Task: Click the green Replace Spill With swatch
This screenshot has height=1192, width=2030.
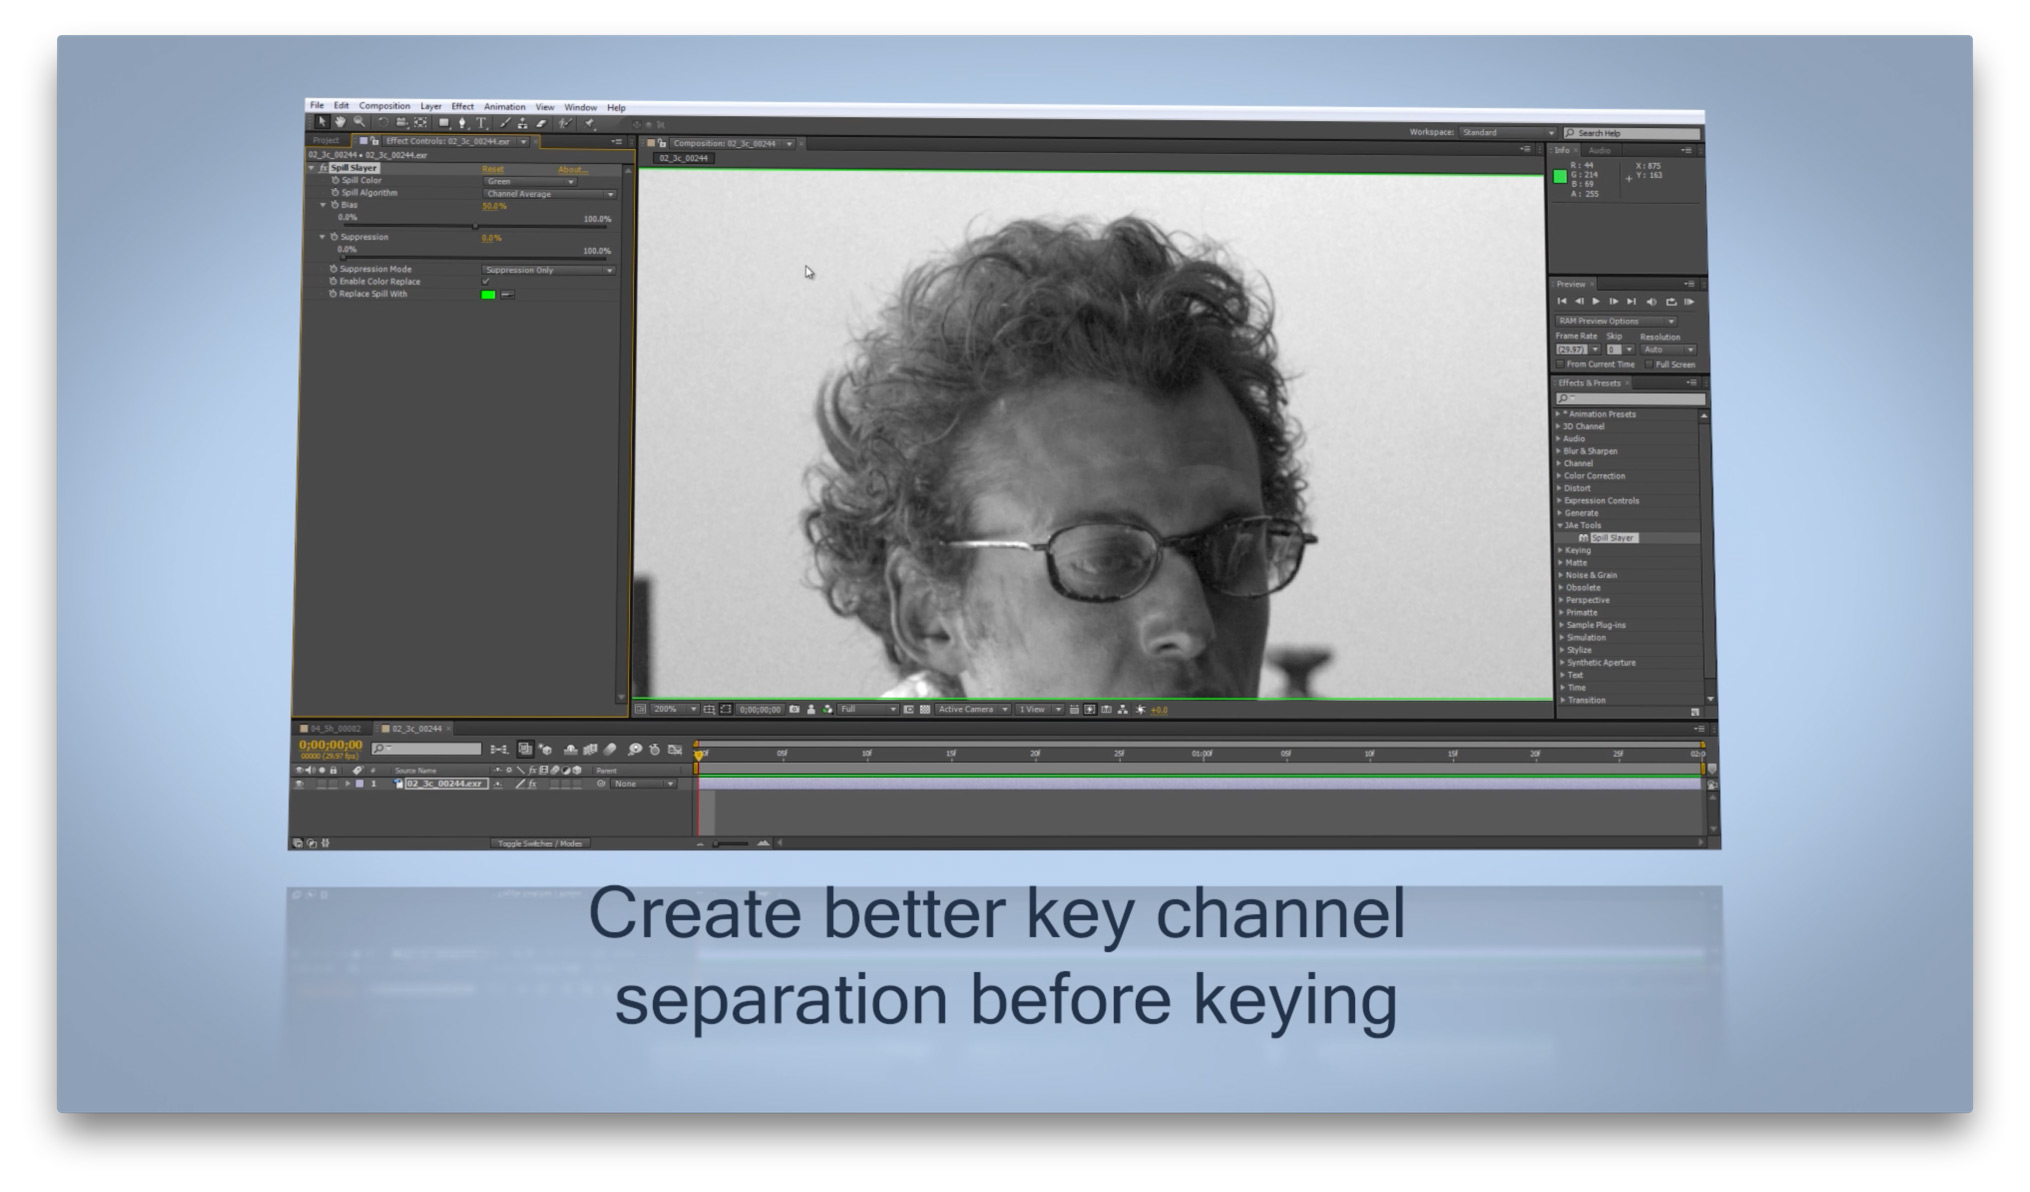Action: 488,294
